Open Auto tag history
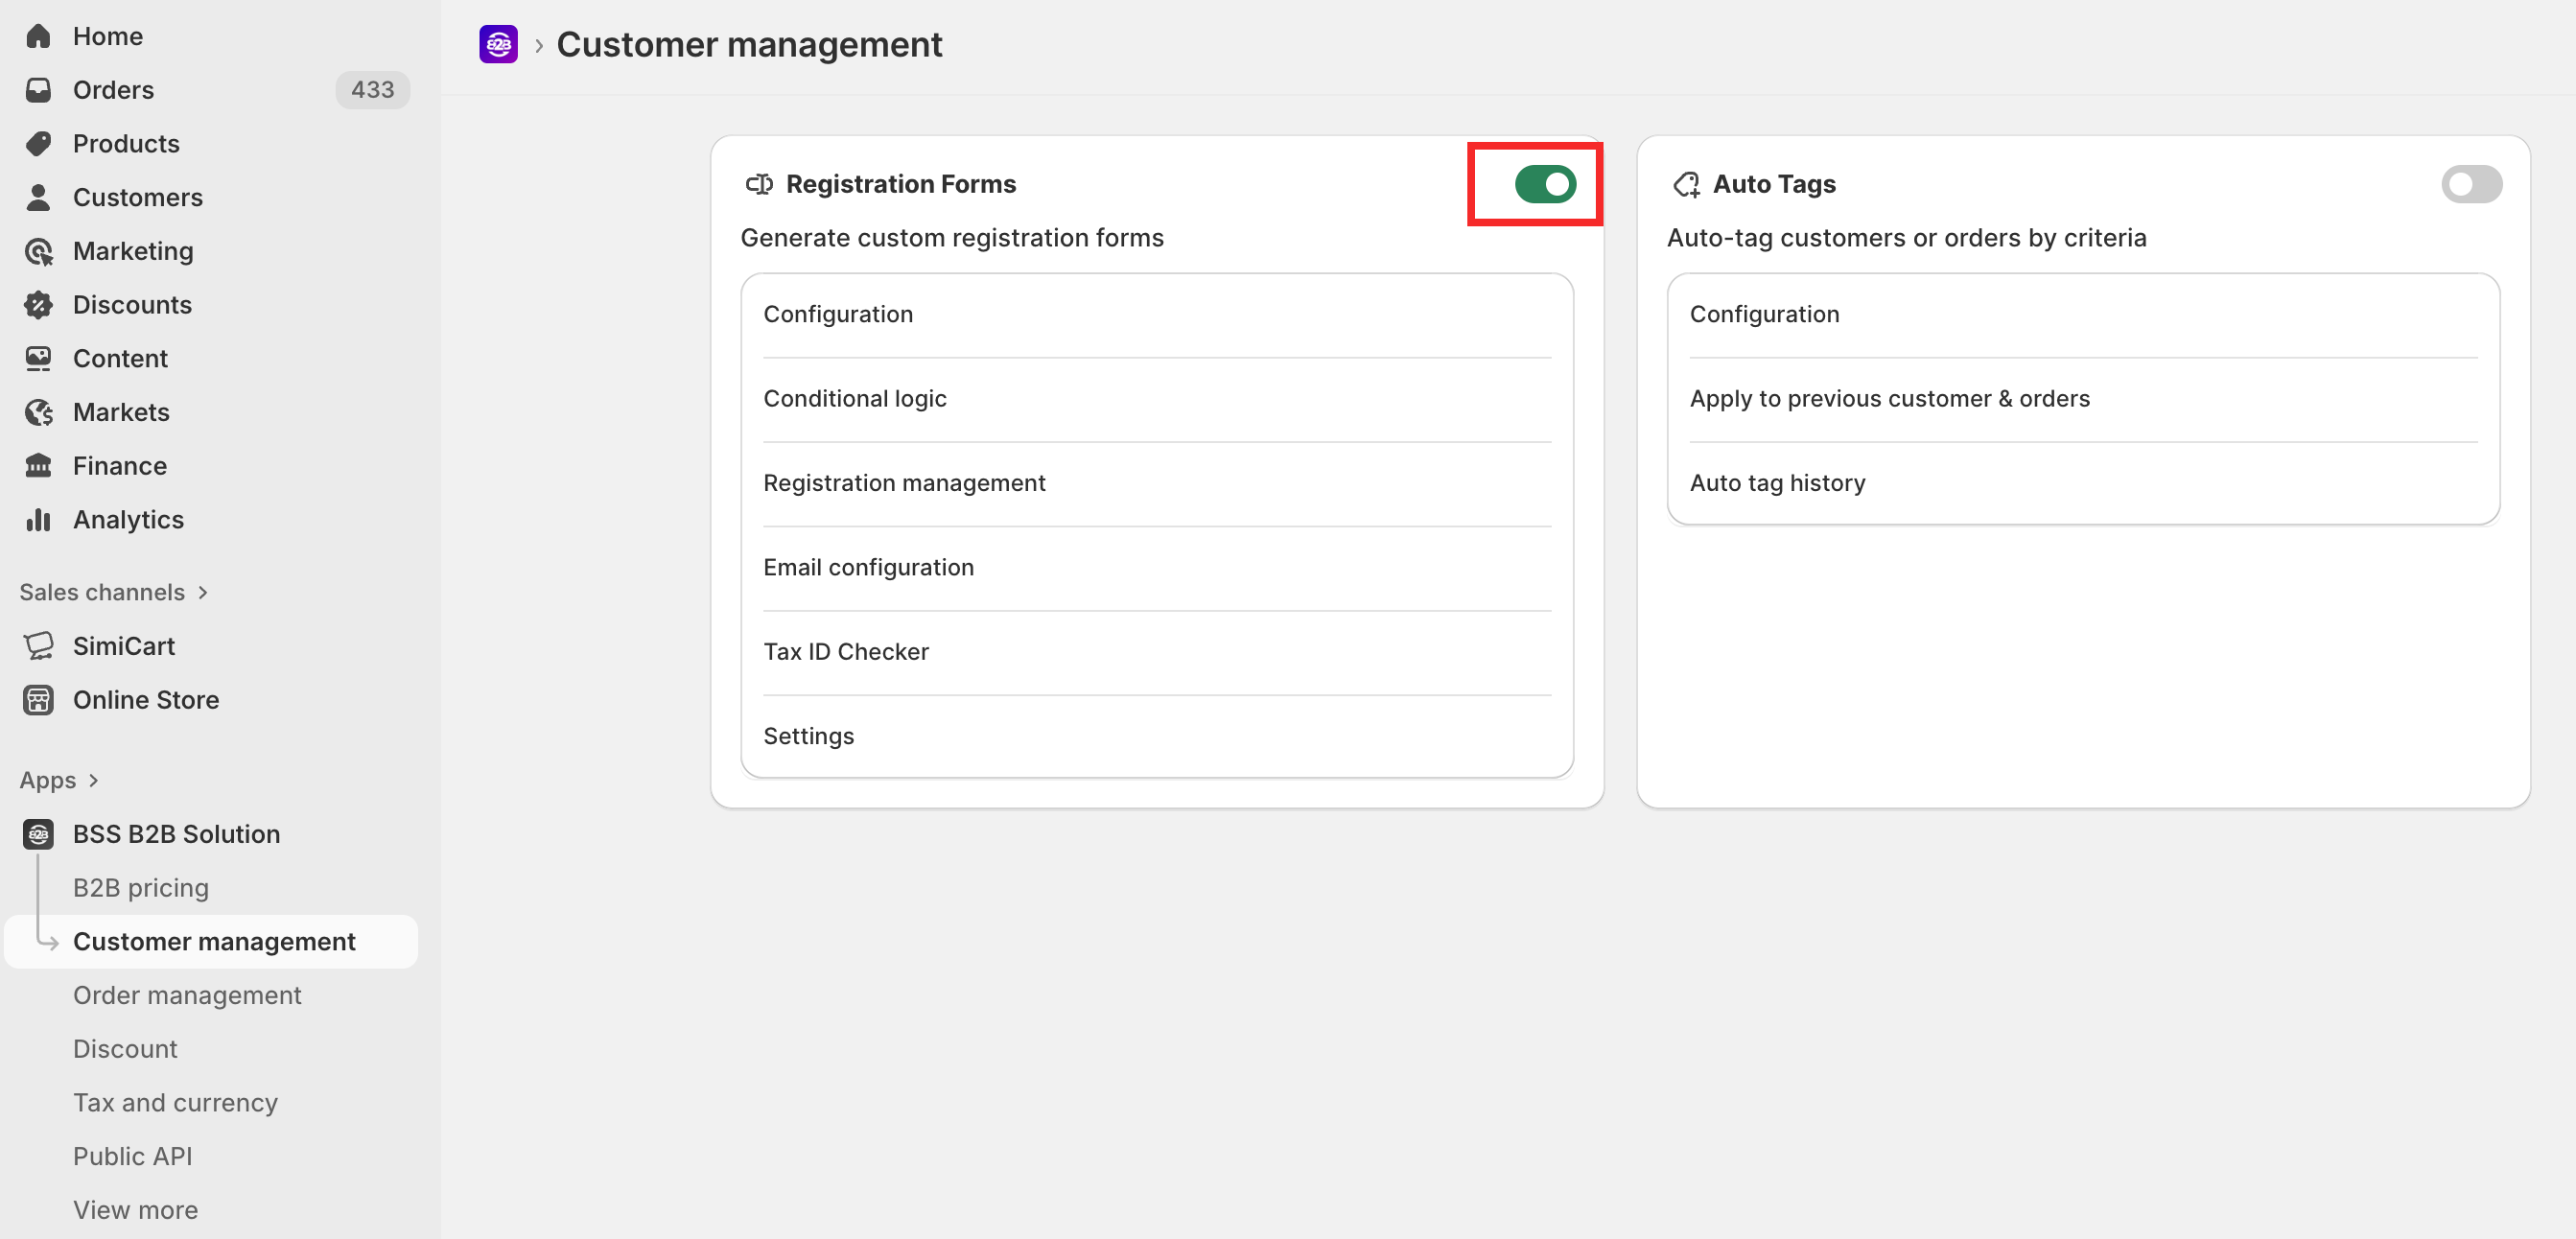The width and height of the screenshot is (2576, 1239). coord(1777,483)
